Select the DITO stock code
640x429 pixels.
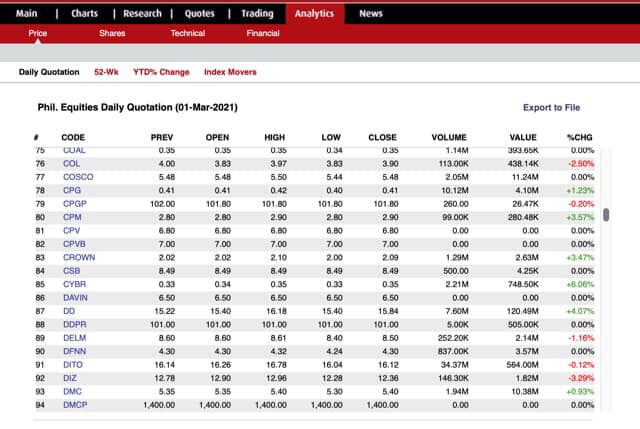[73, 365]
